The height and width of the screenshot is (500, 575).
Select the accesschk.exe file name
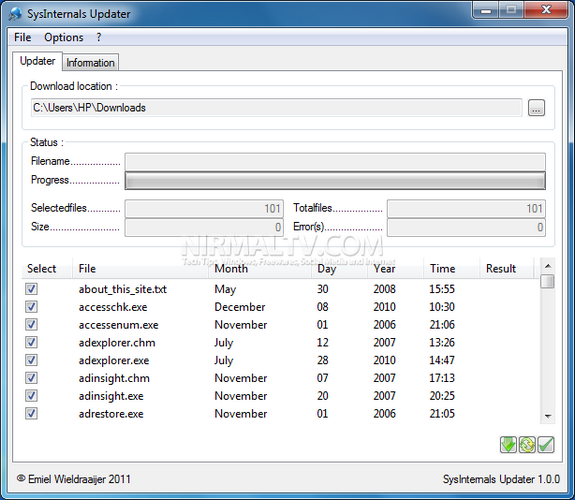pos(113,307)
